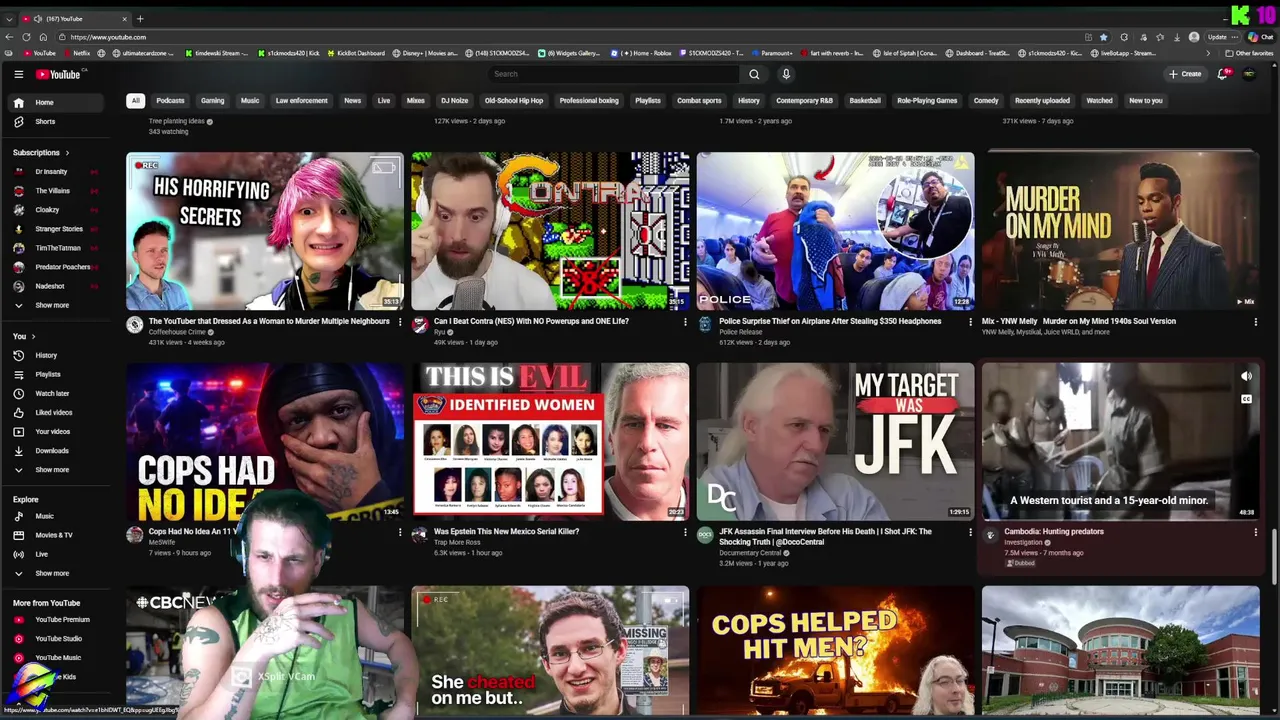Select the Old-School Hip Hop chip

(514, 100)
